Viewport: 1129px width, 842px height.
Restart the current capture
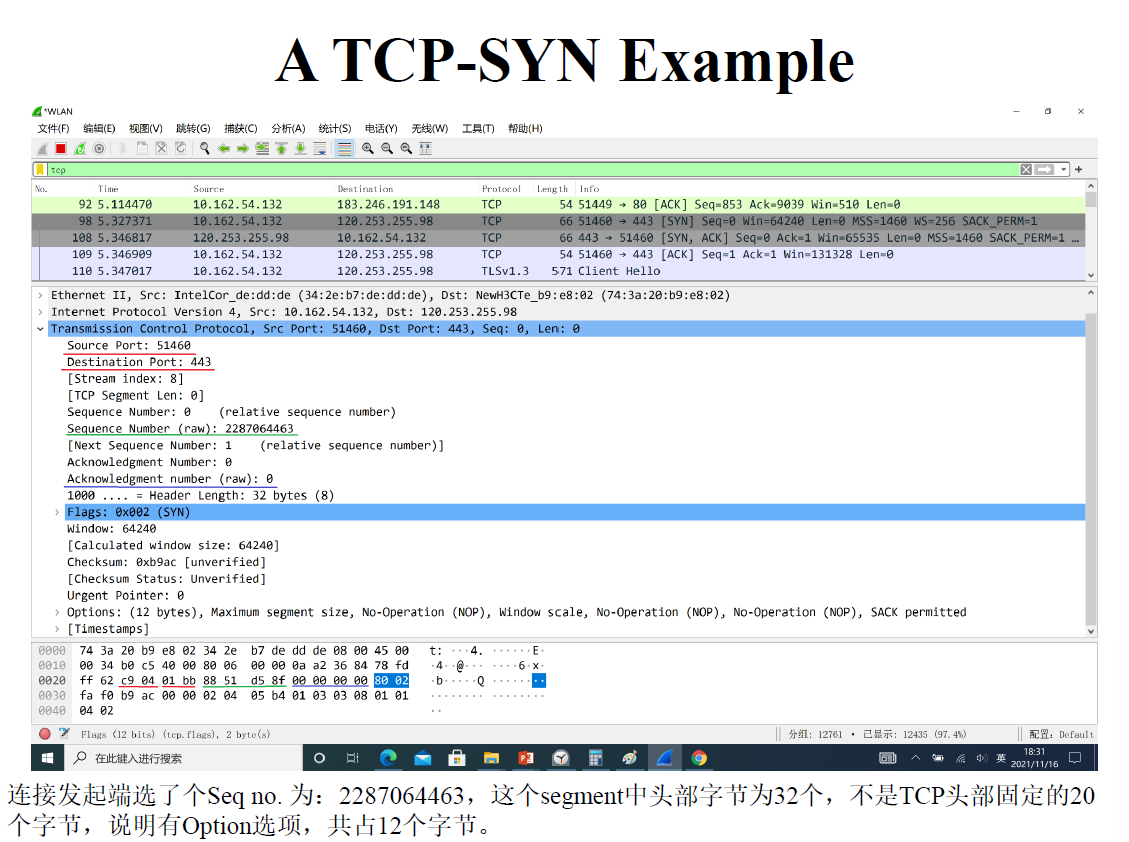pyautogui.click(x=79, y=148)
